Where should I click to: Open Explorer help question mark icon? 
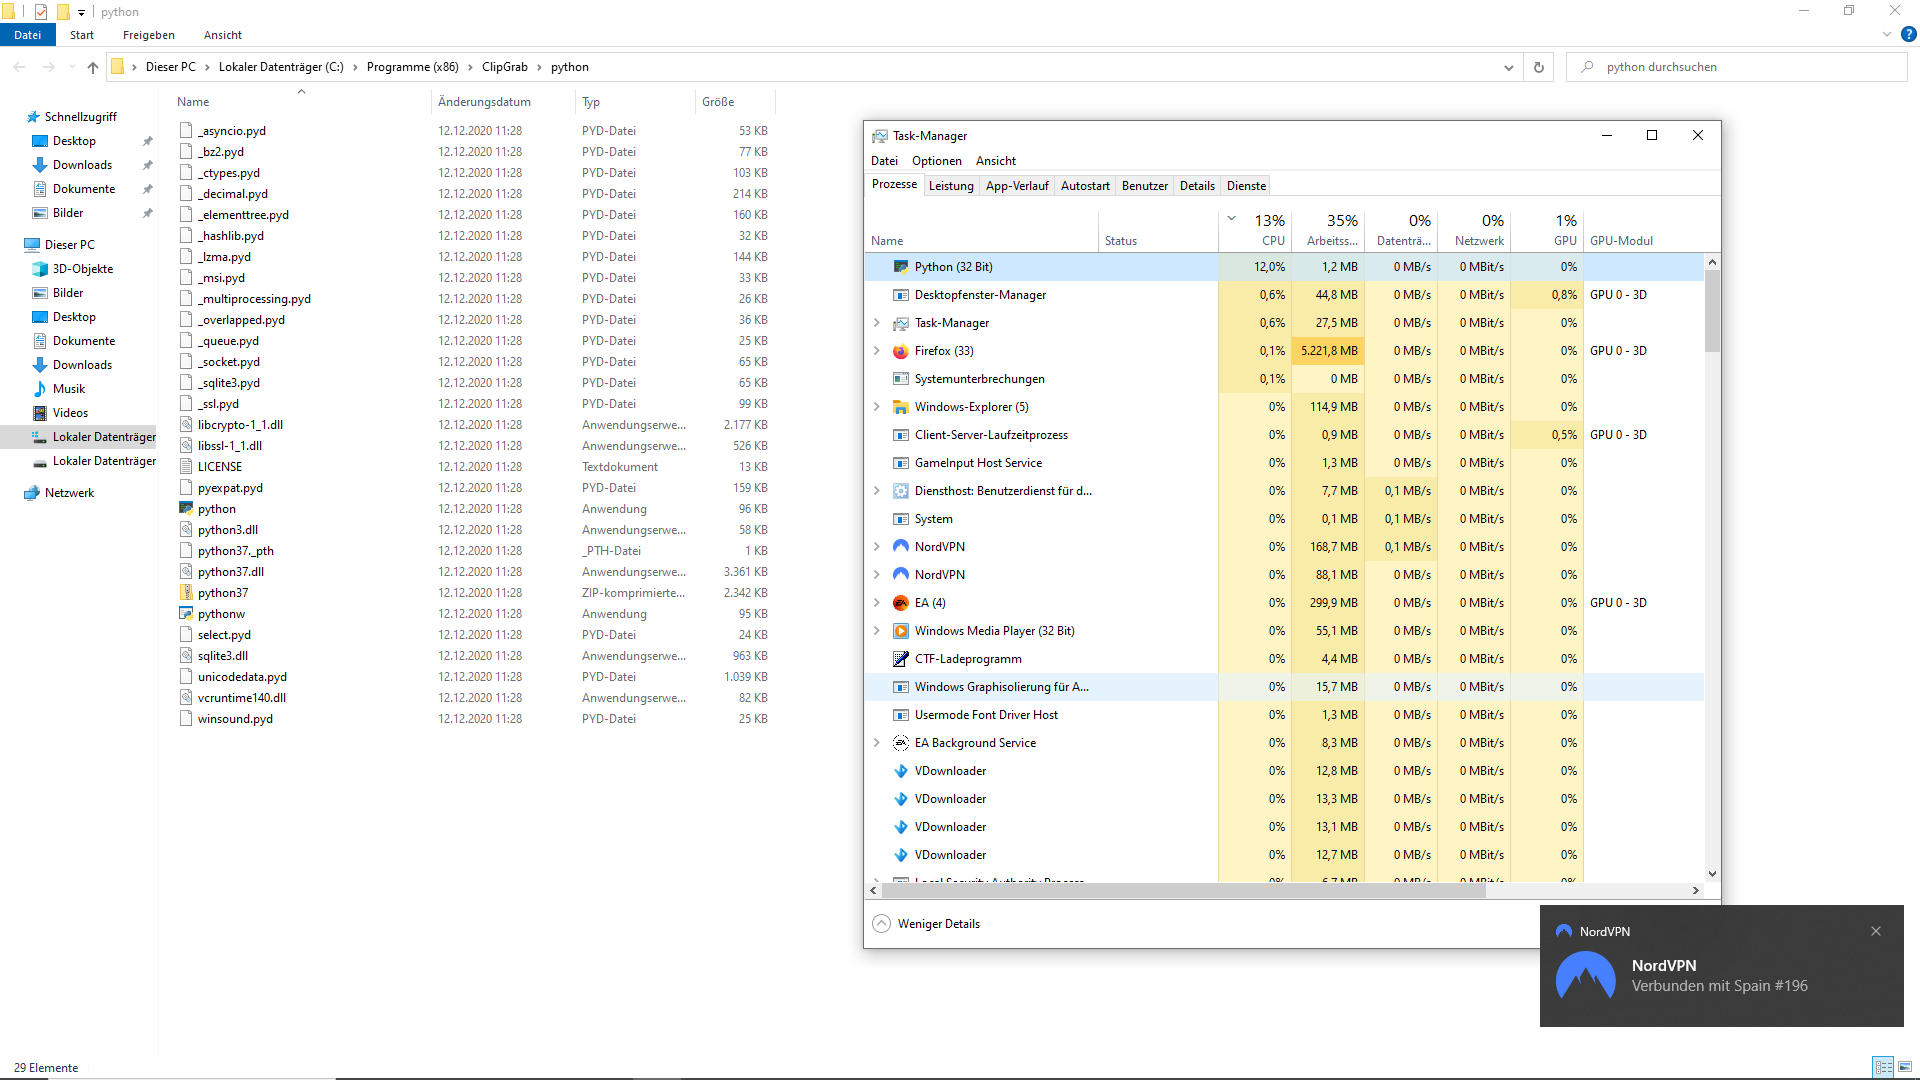(x=1908, y=35)
